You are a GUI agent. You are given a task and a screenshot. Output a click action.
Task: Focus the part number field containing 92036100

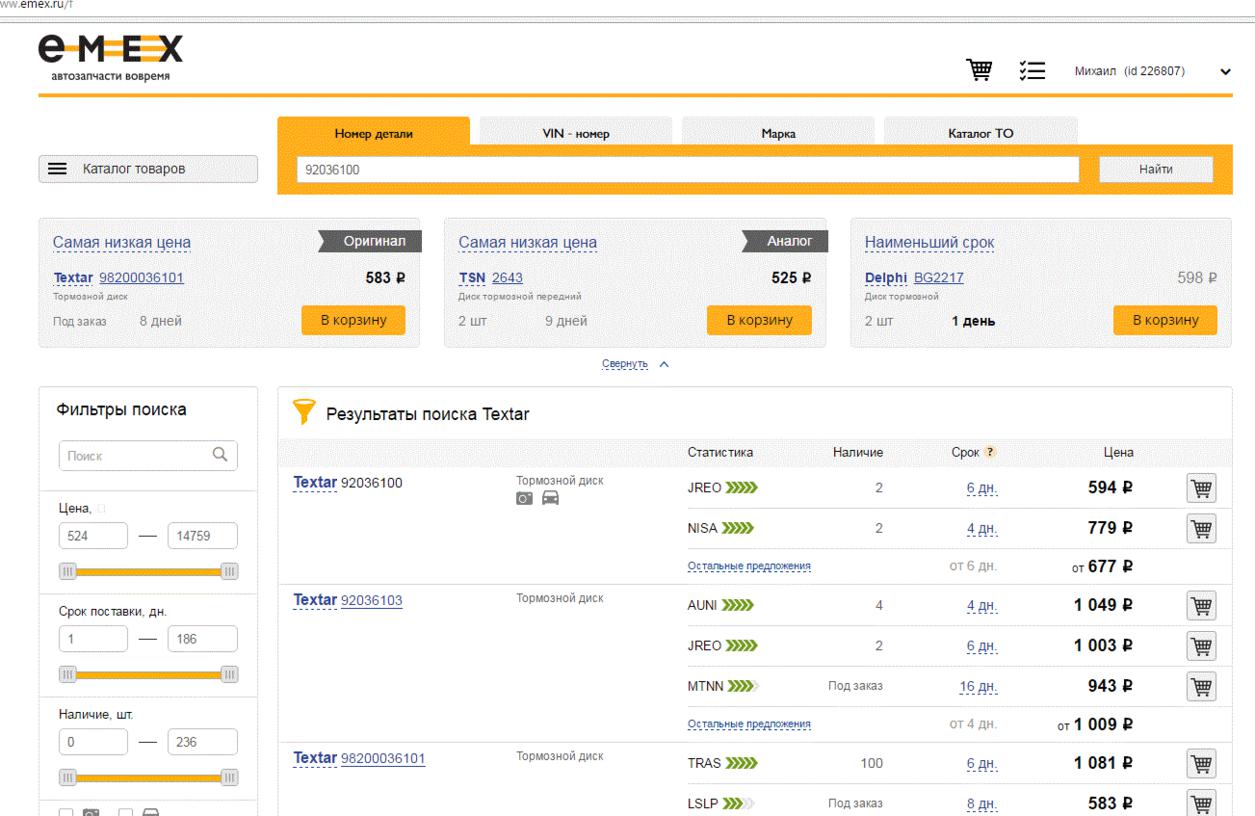(688, 169)
